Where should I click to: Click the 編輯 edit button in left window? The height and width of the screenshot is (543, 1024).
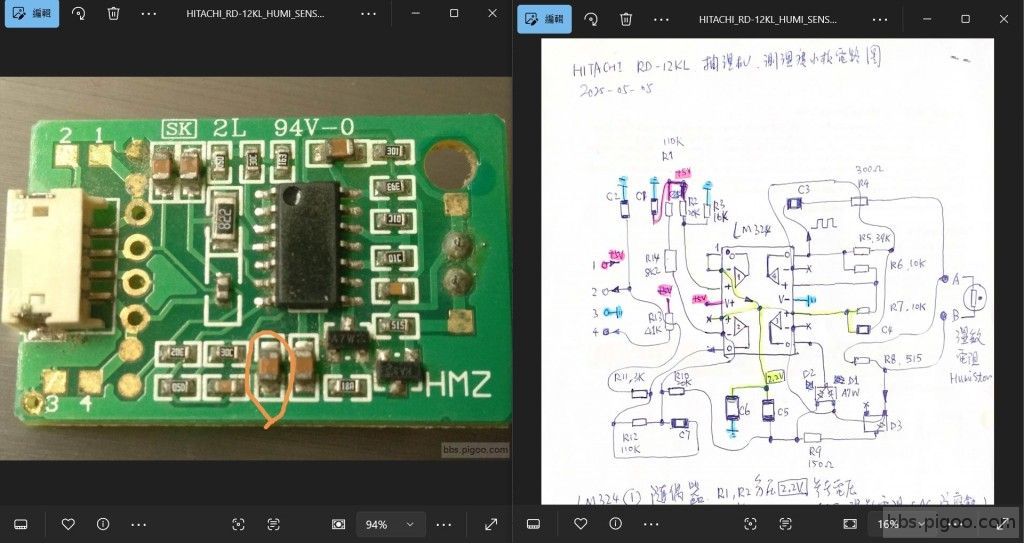(x=31, y=14)
